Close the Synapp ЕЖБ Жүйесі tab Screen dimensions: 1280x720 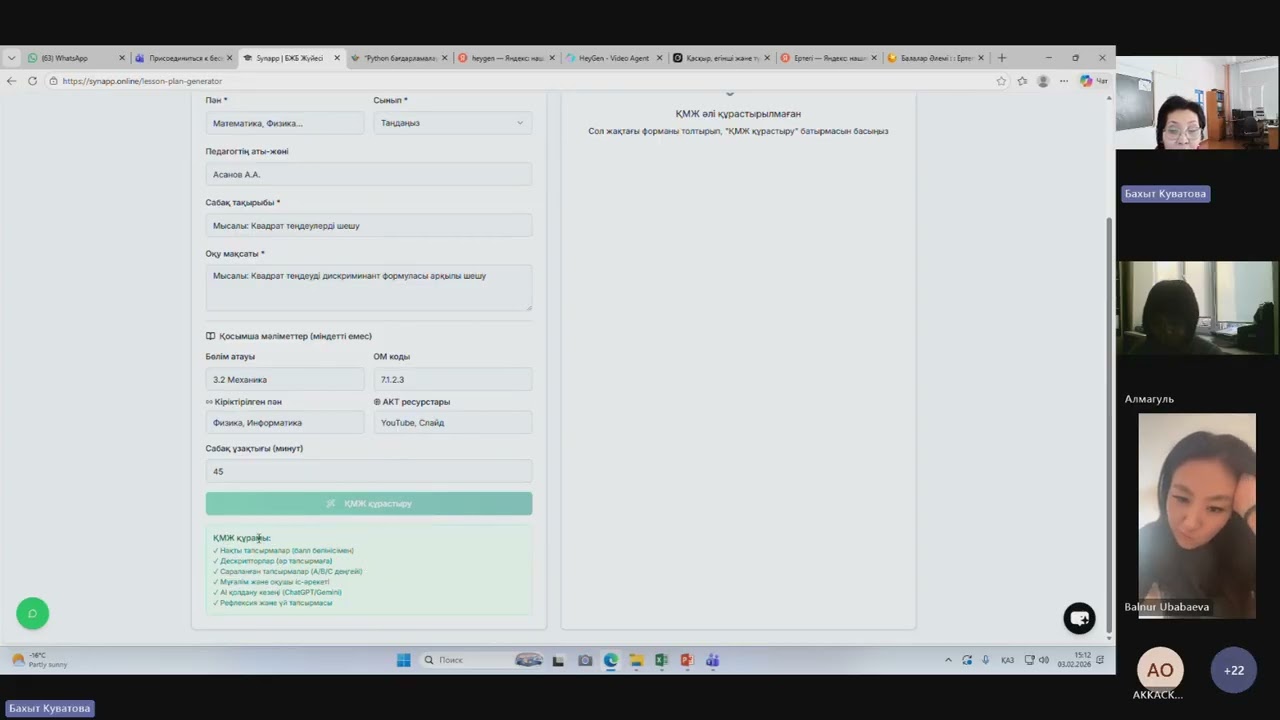coord(337,58)
